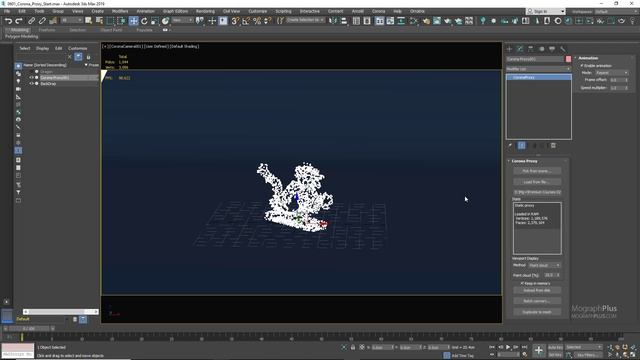Toggle the 3D Snaps icon

click(x=235, y=21)
